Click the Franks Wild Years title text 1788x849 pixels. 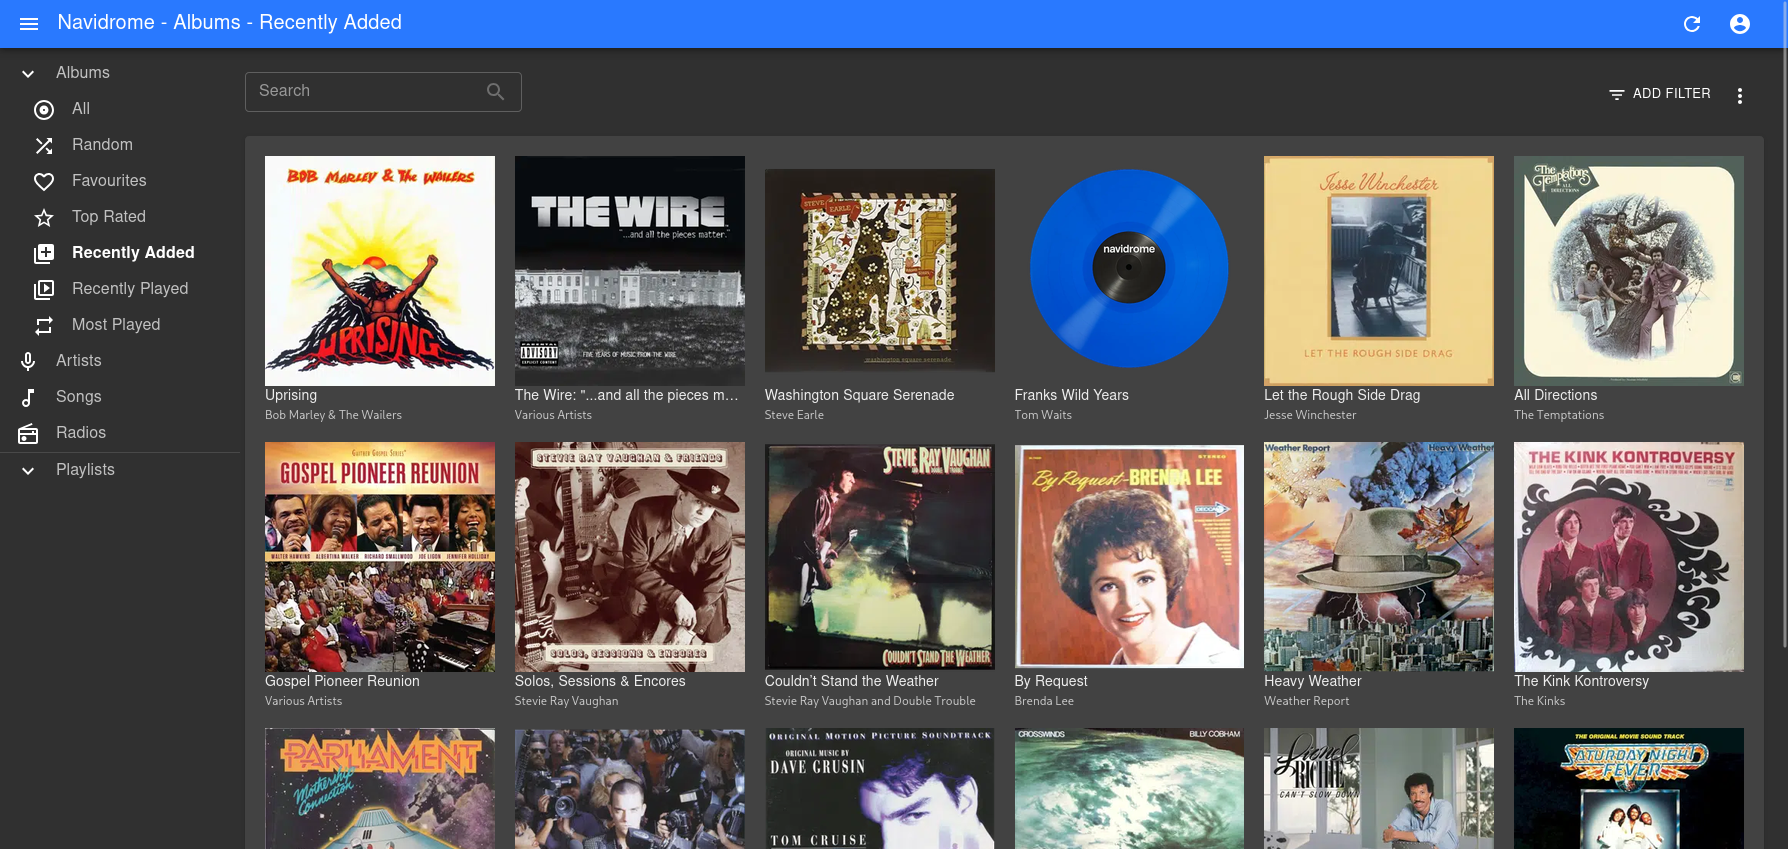click(x=1071, y=395)
